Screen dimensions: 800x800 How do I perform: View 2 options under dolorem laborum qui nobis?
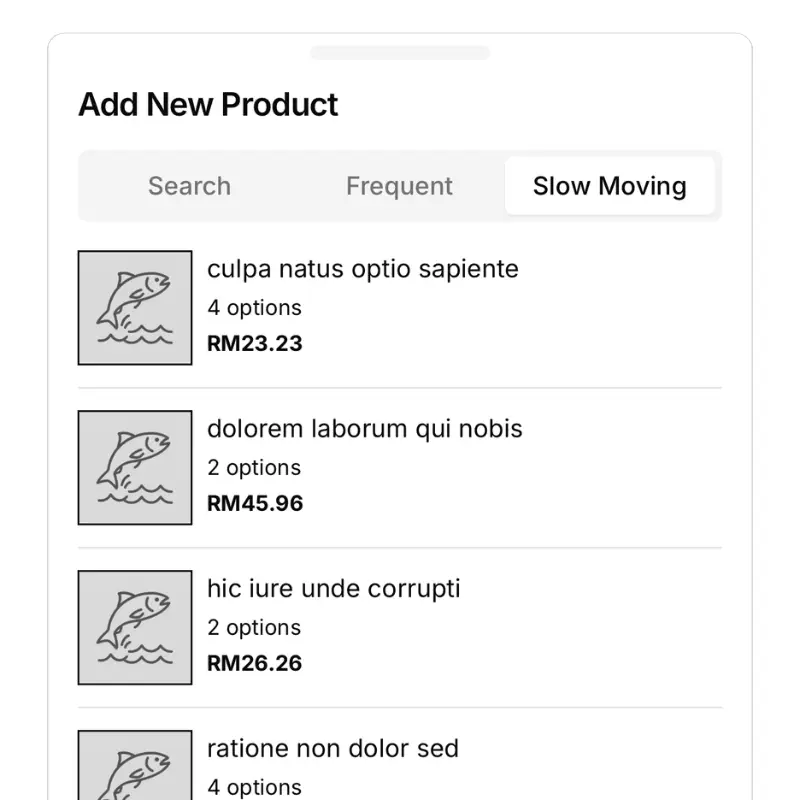254,467
